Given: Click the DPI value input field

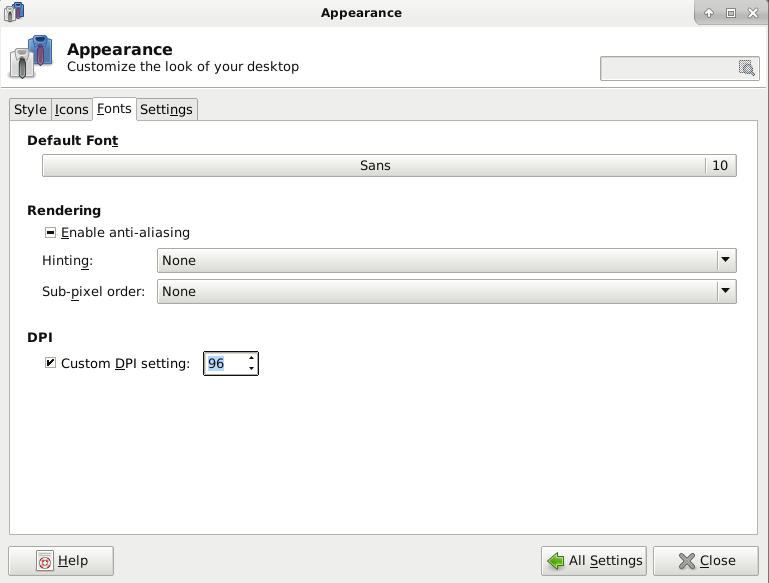Looking at the screenshot, I should (224, 363).
